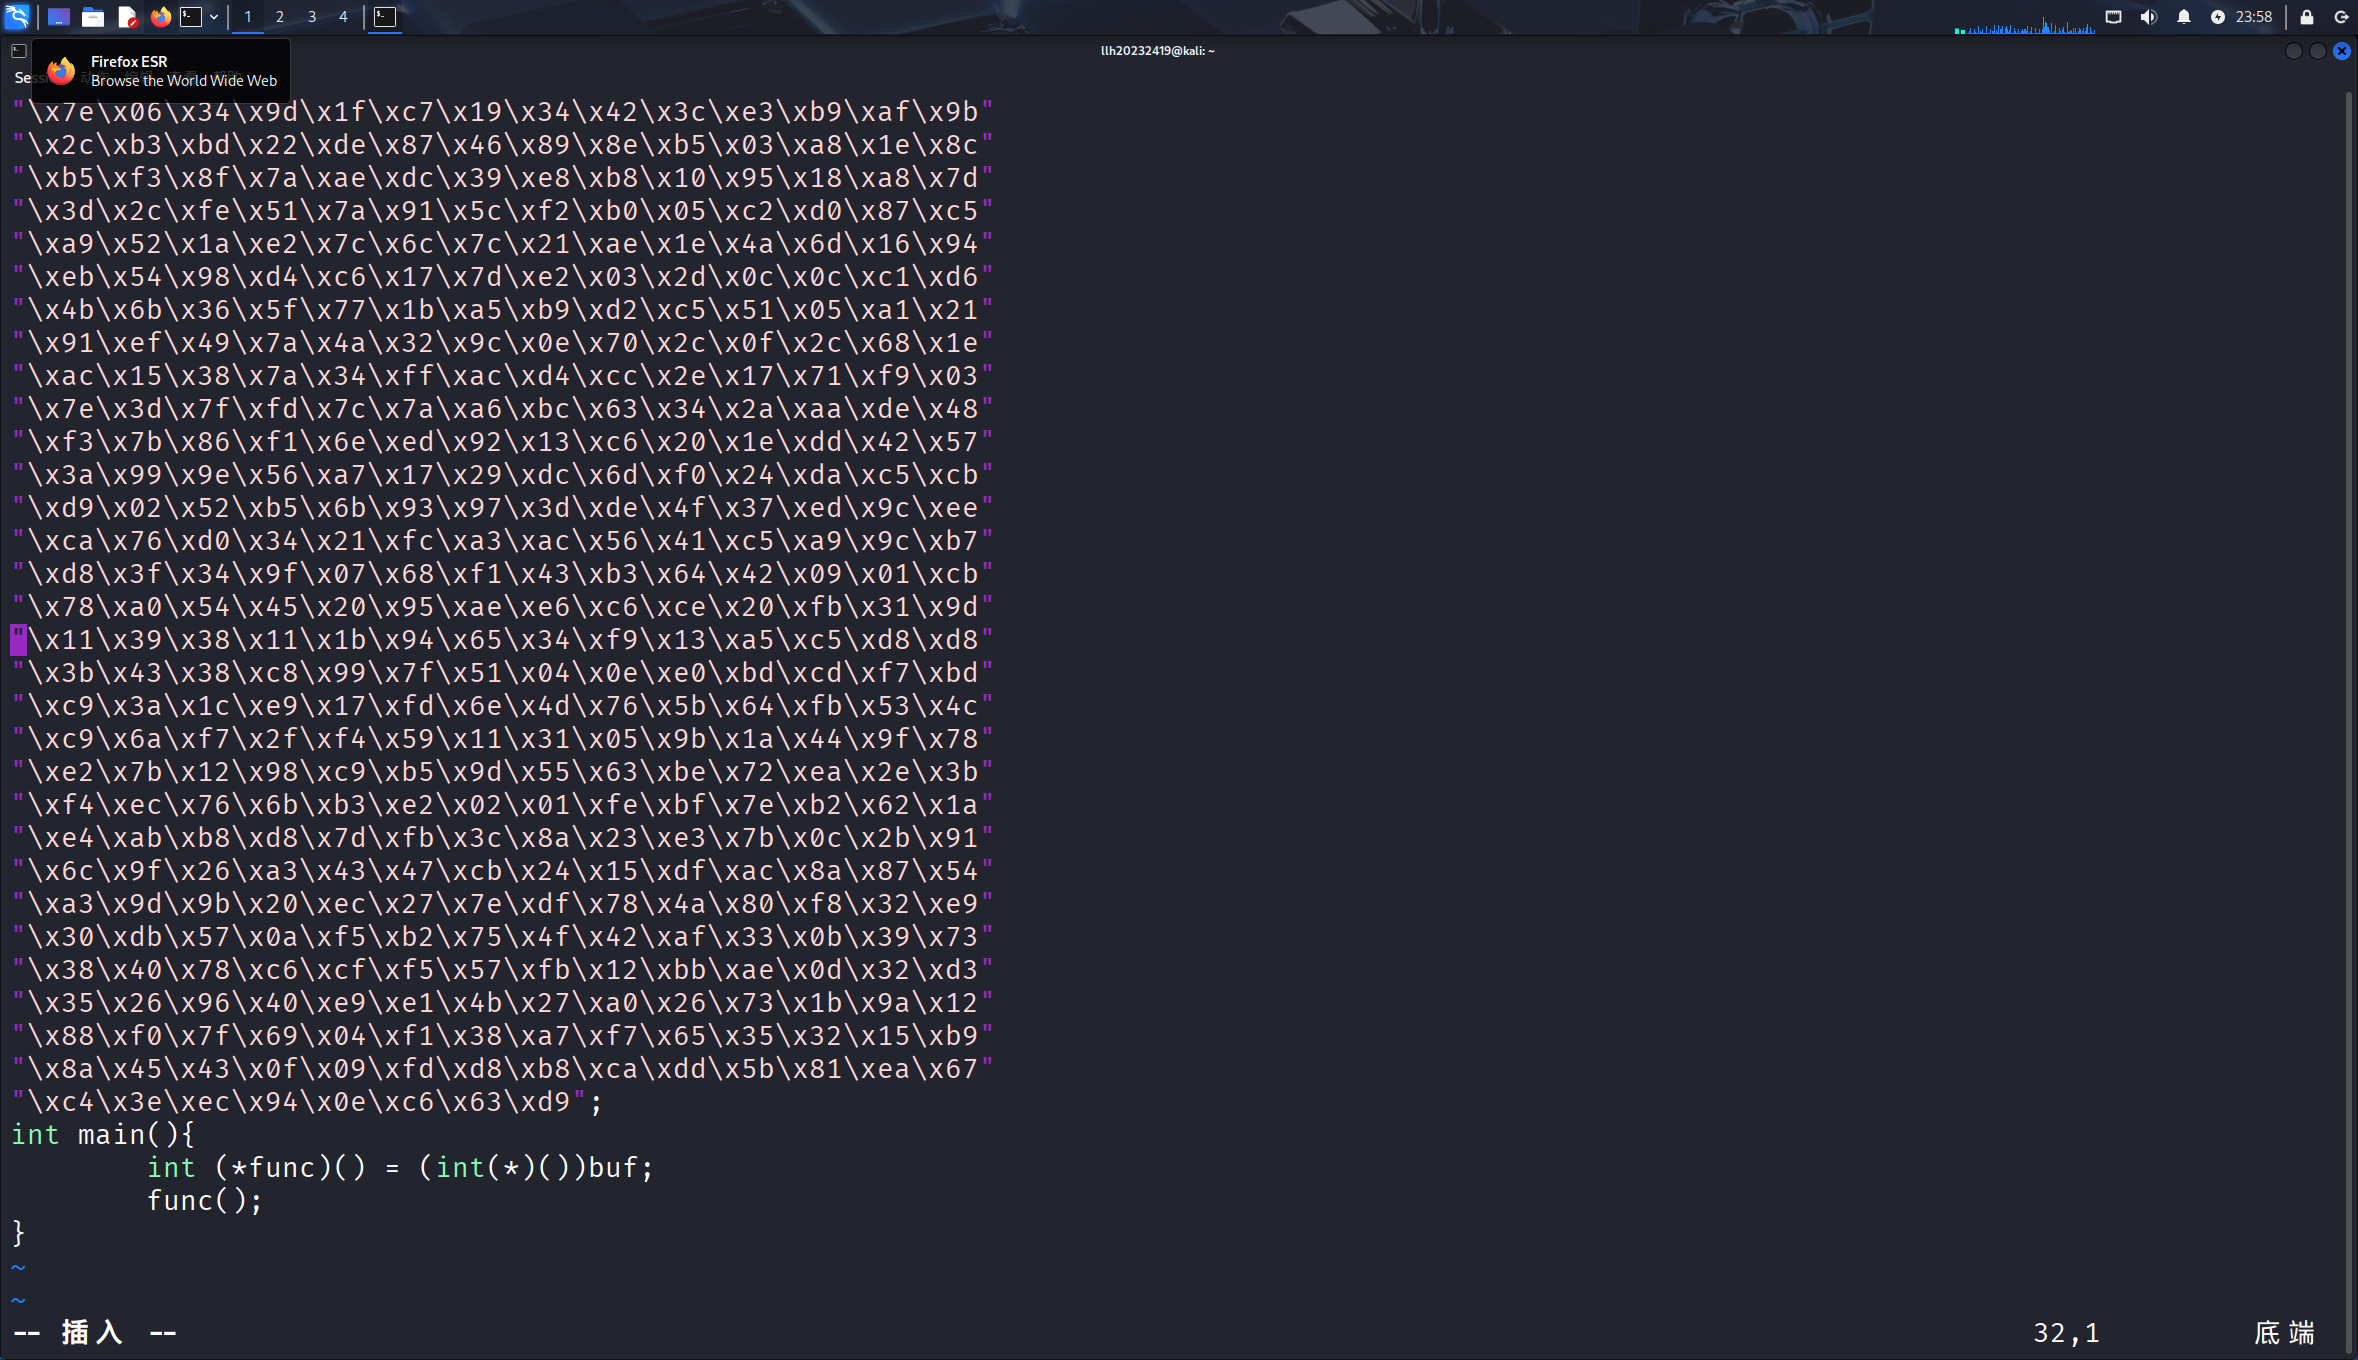2358x1360 pixels.
Task: Click the volume speaker tray icon
Action: (x=2148, y=17)
